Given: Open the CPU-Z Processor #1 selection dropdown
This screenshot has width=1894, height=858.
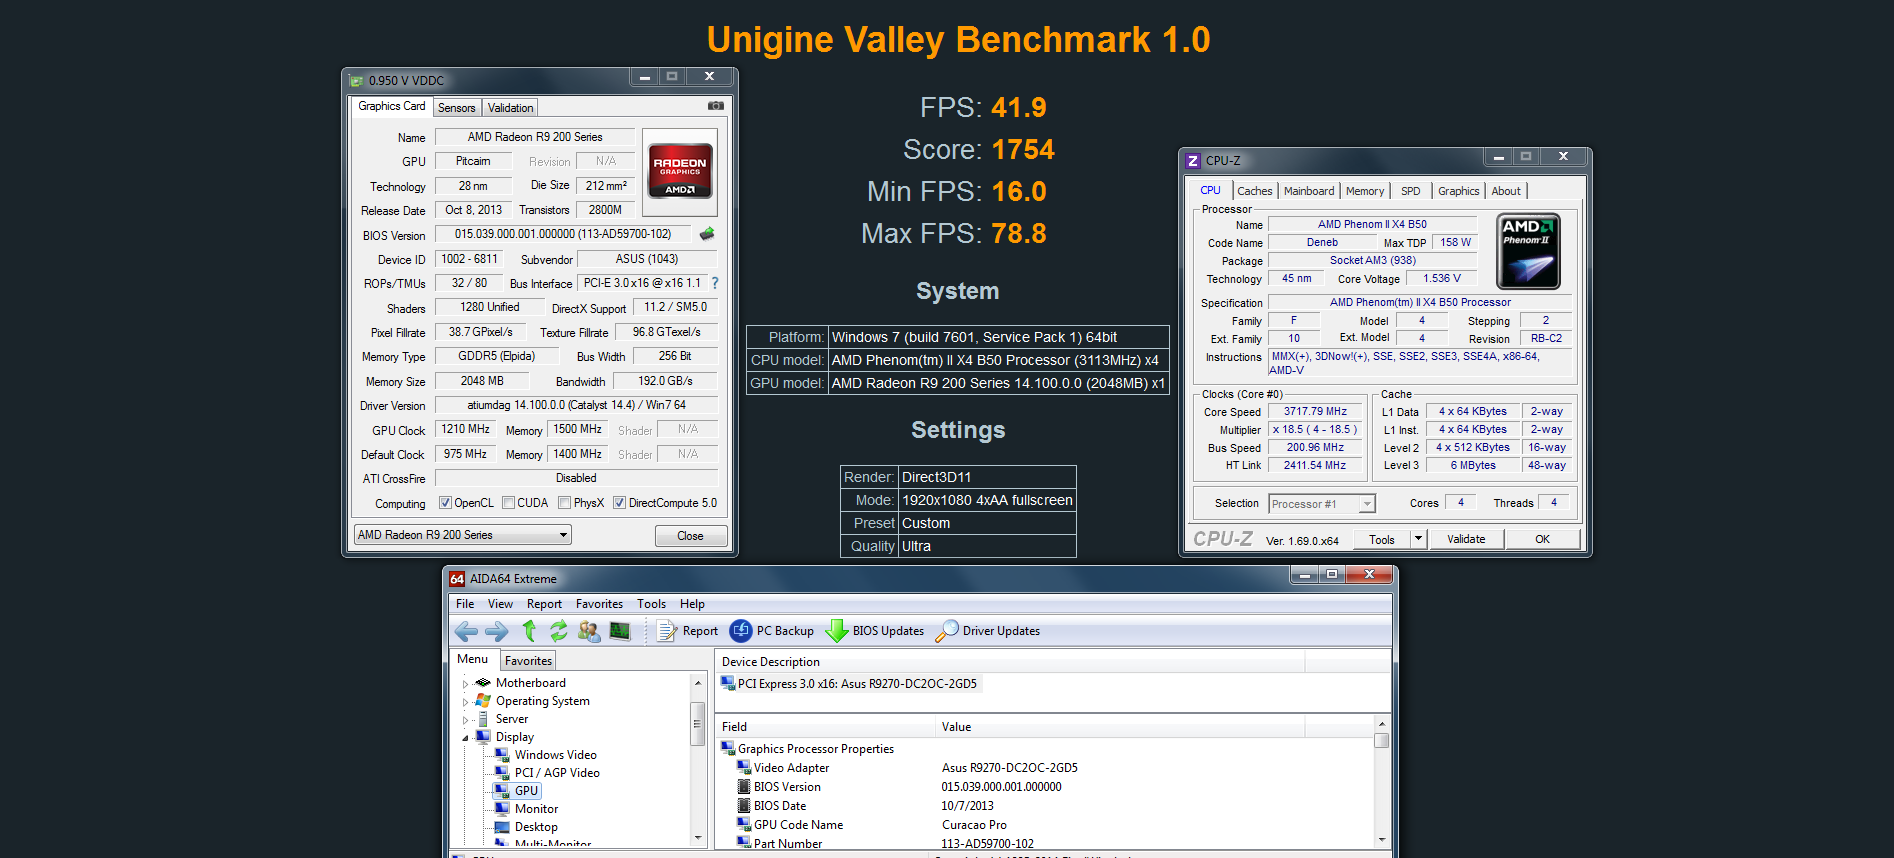Looking at the screenshot, I should tap(1322, 504).
